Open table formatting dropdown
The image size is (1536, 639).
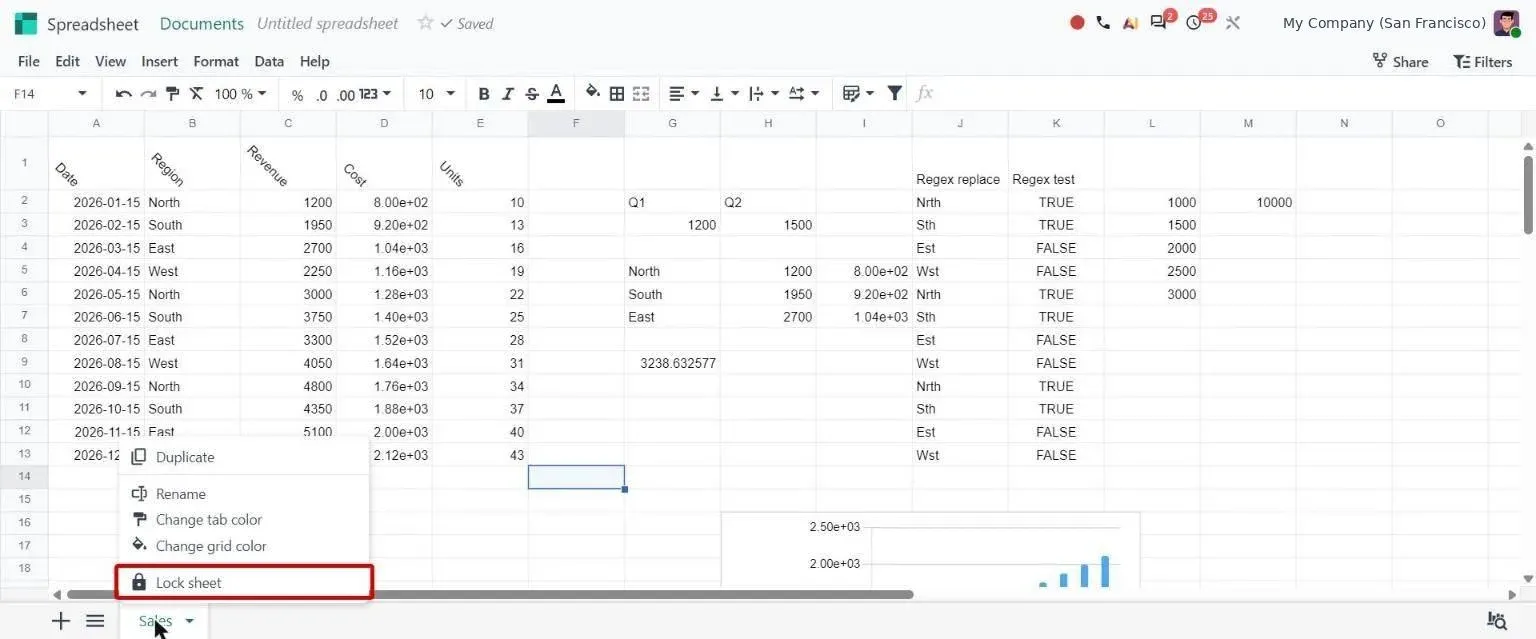(x=858, y=94)
